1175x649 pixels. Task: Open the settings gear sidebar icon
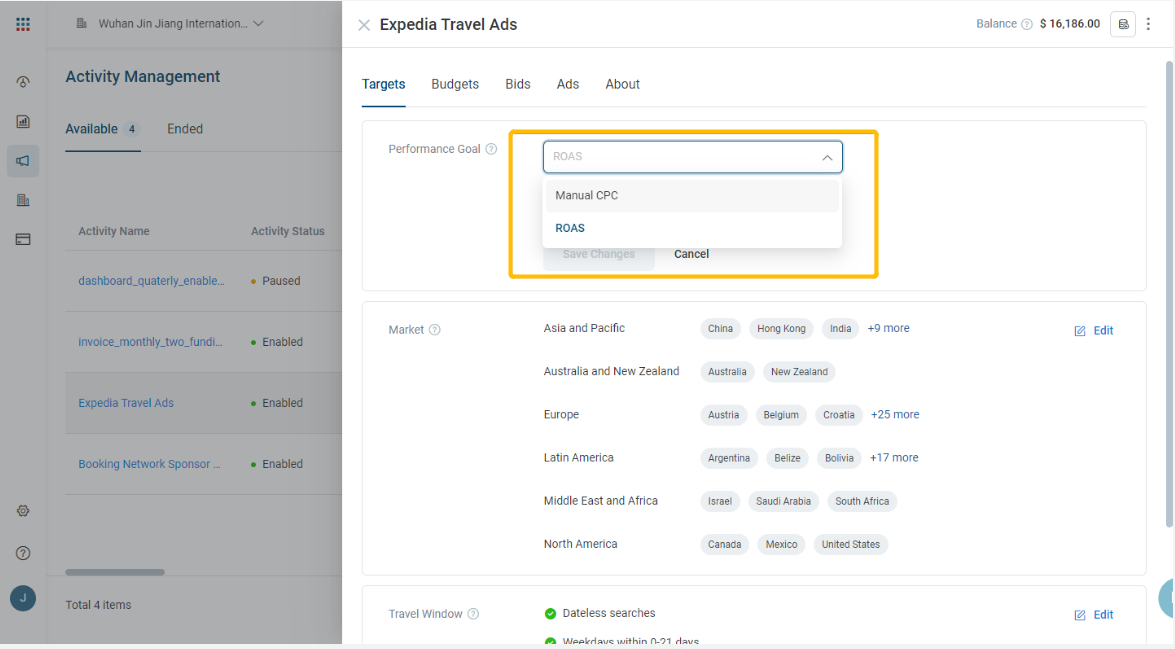23,511
